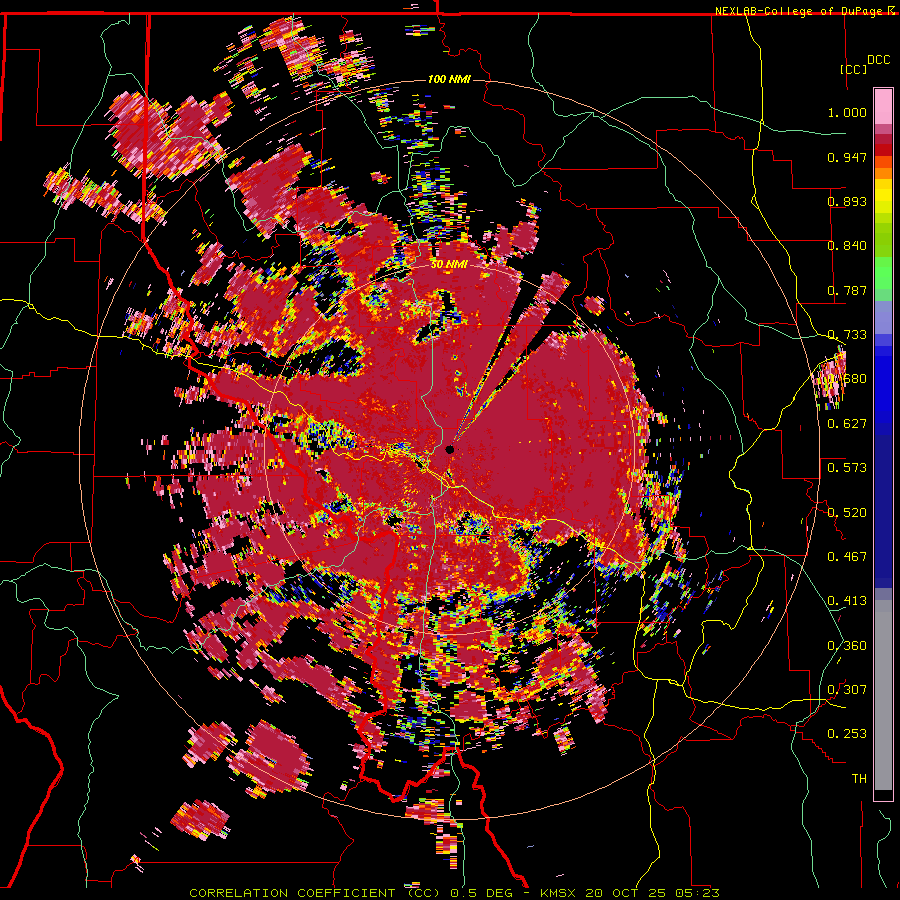
Task: Click the 100 NMI range ring label
Action: (x=449, y=79)
